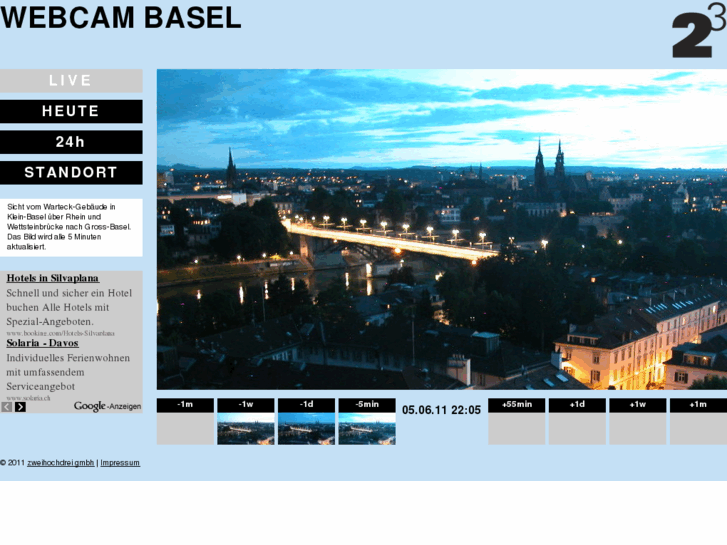Click the main Basel webcam image
The image size is (727, 545).
click(x=442, y=229)
